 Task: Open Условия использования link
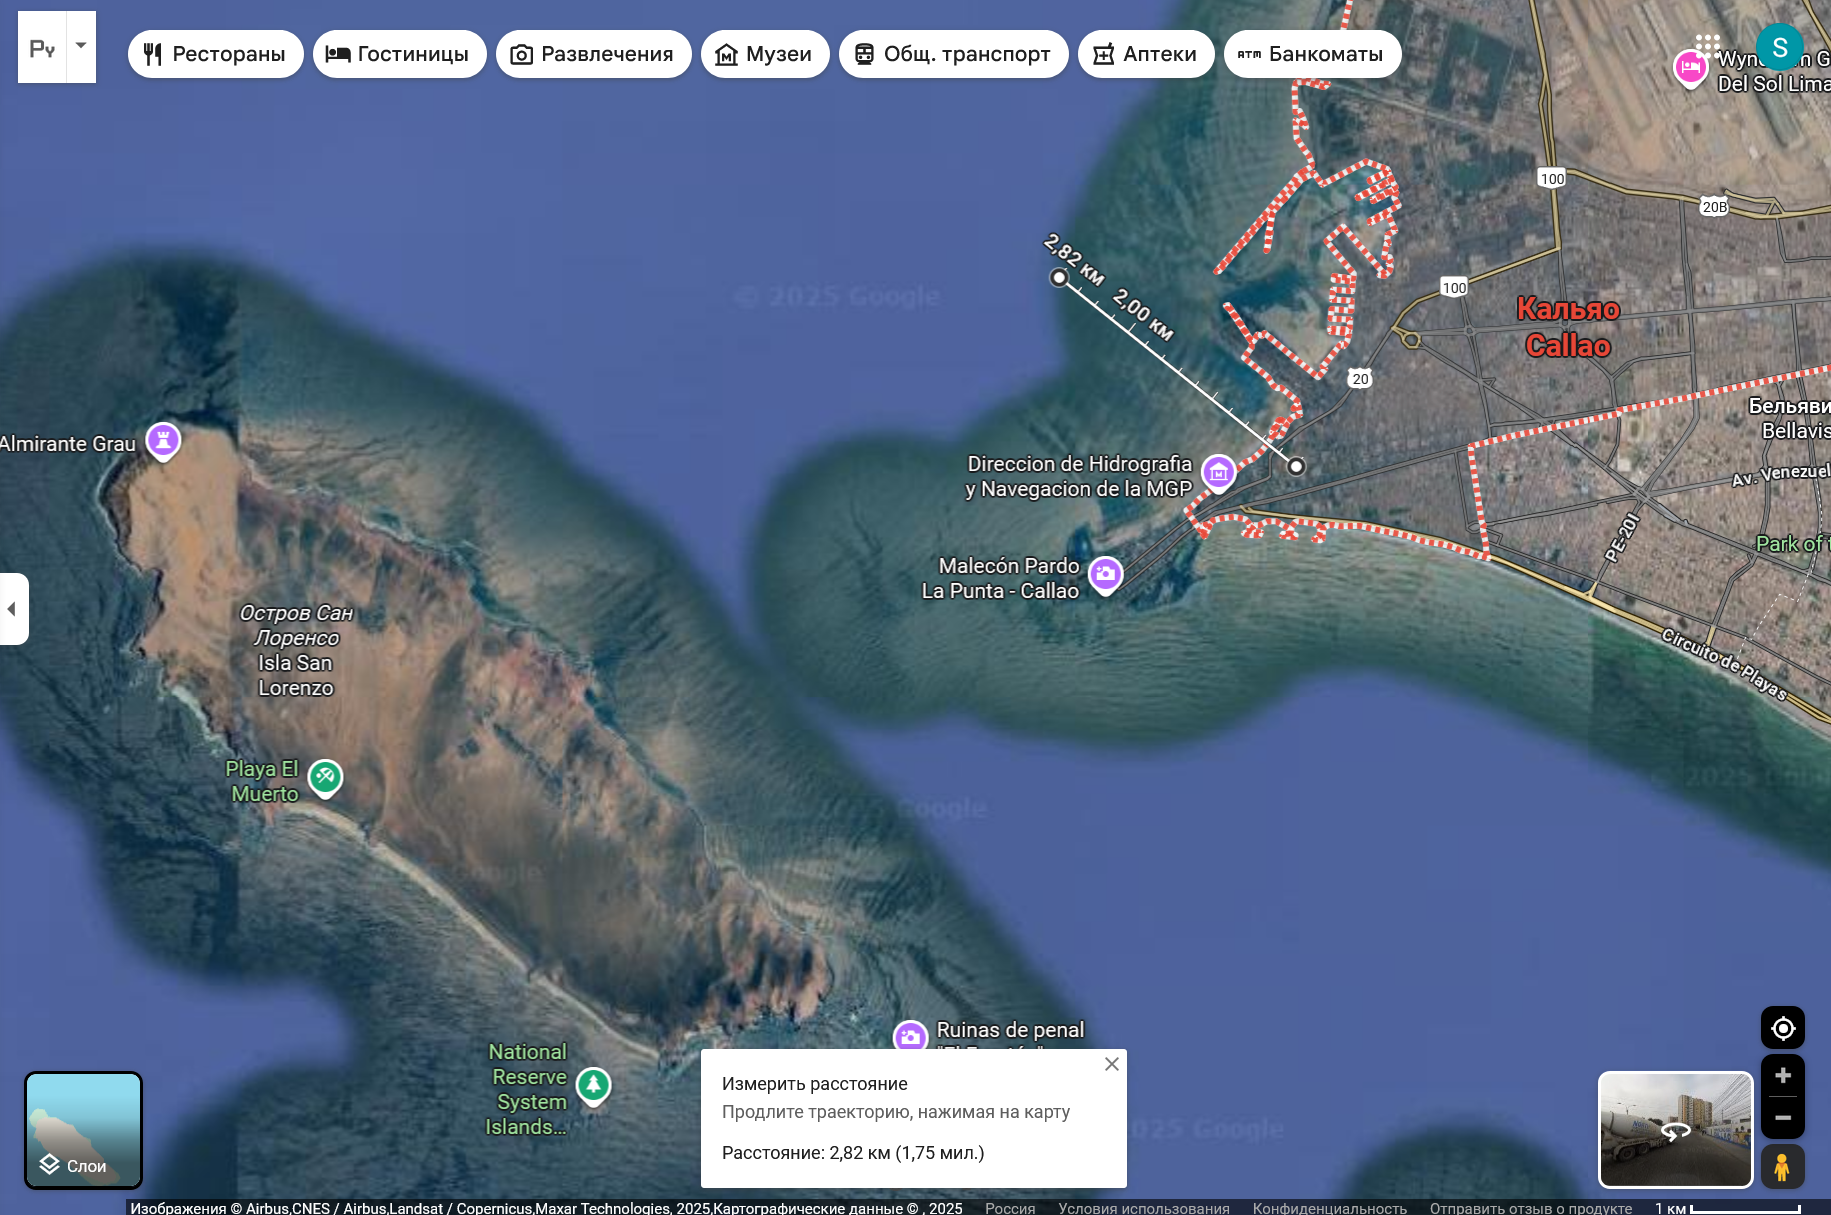point(1144,1207)
